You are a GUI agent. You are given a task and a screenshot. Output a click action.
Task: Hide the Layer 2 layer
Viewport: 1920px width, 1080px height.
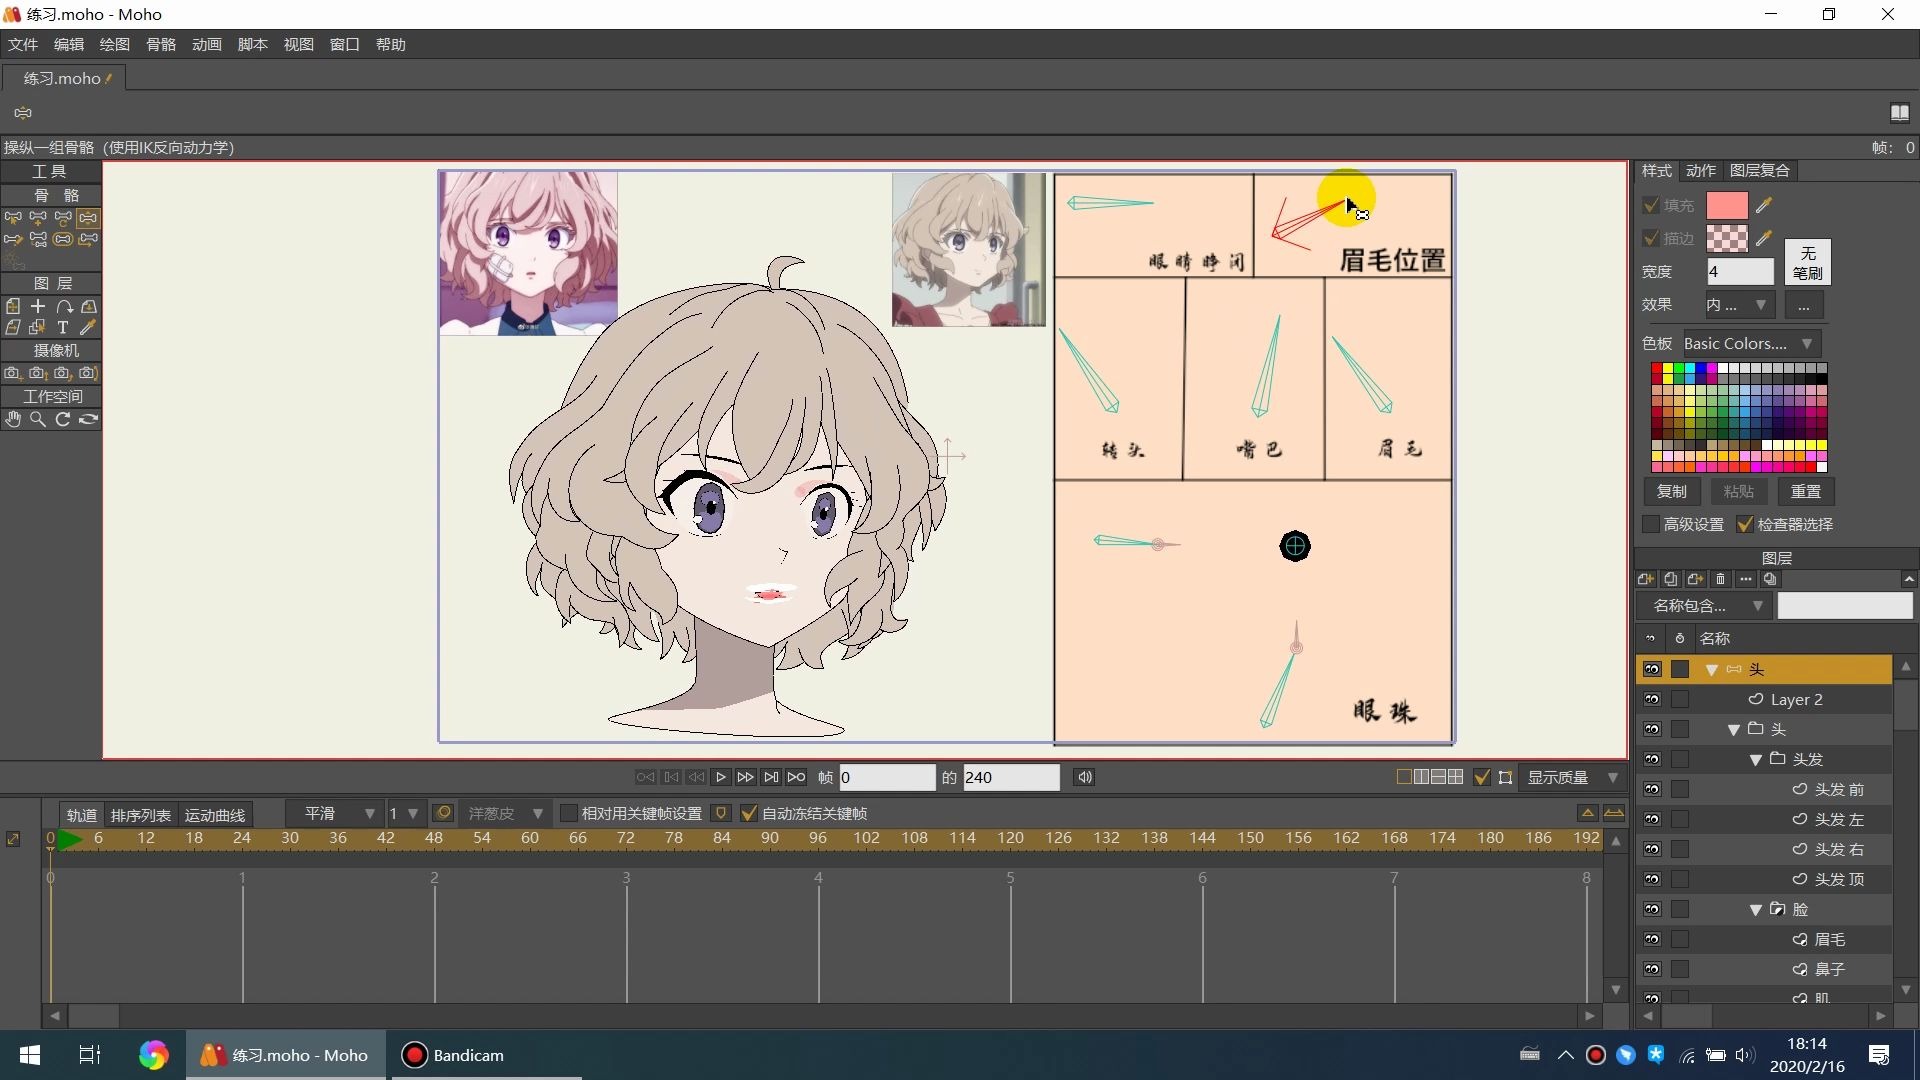click(x=1652, y=699)
